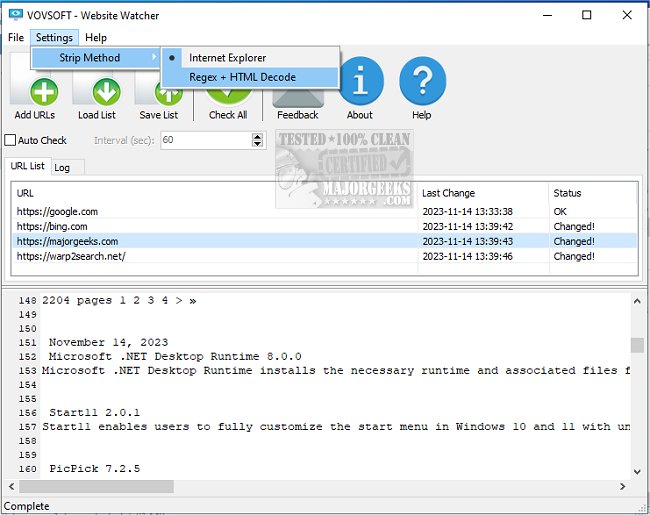Image resolution: width=650 pixels, height=515 pixels.
Task: Select Internet Explorer strip method
Action: (x=250, y=58)
